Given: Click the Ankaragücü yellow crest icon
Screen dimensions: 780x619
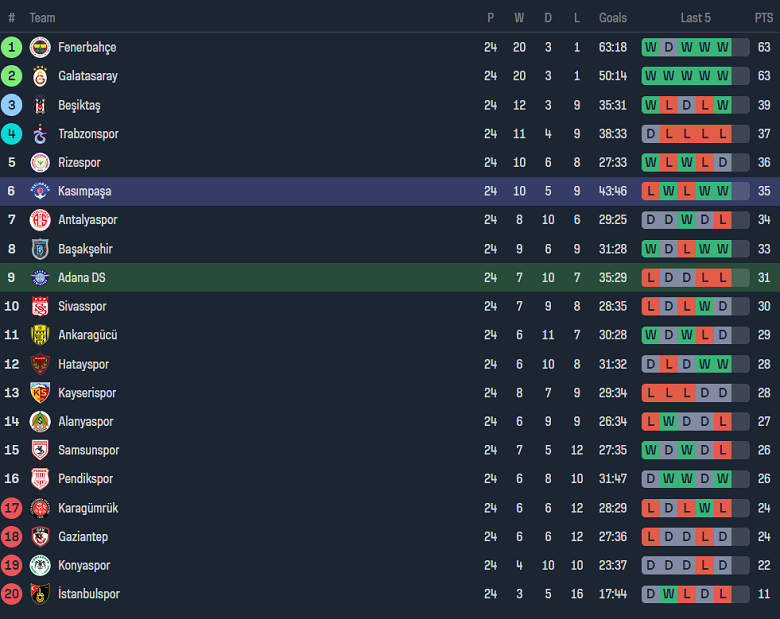Looking at the screenshot, I should [40, 335].
